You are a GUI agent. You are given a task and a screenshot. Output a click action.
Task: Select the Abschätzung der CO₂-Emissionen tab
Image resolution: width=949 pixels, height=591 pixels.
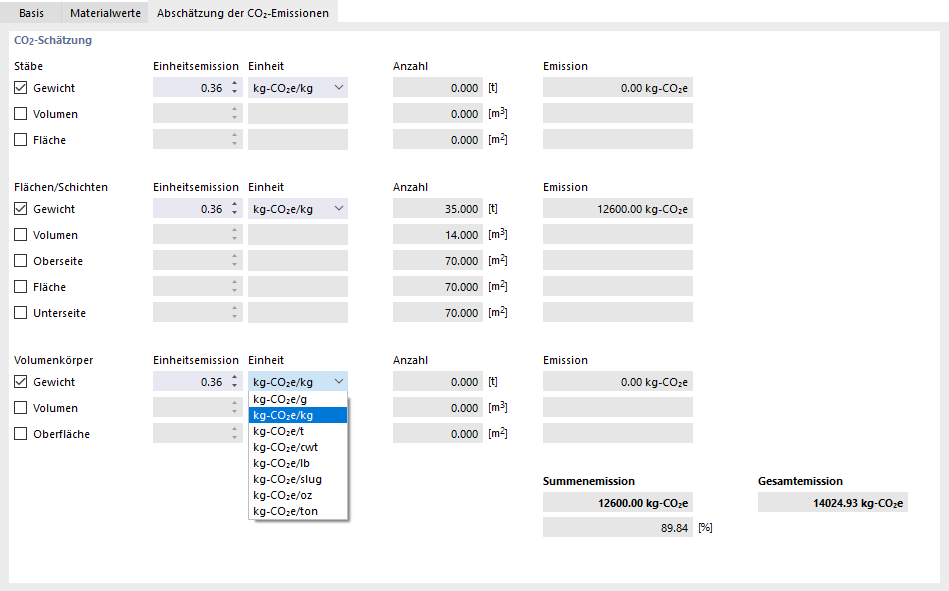243,13
